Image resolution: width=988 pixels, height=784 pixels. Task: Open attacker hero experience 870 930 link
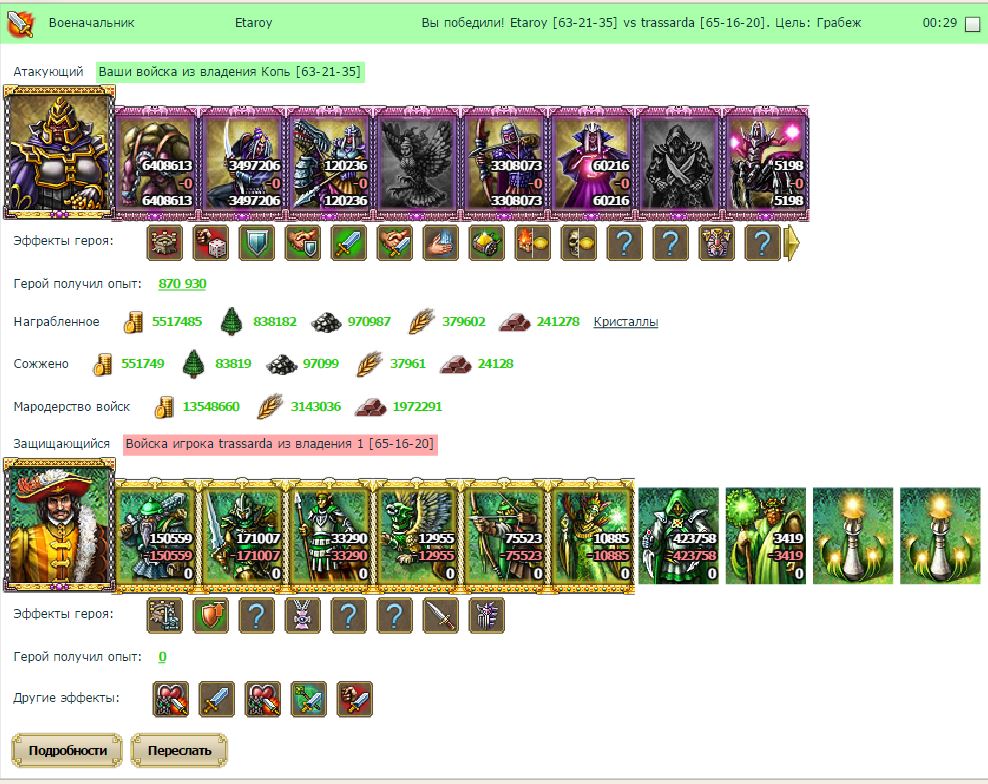pos(182,284)
